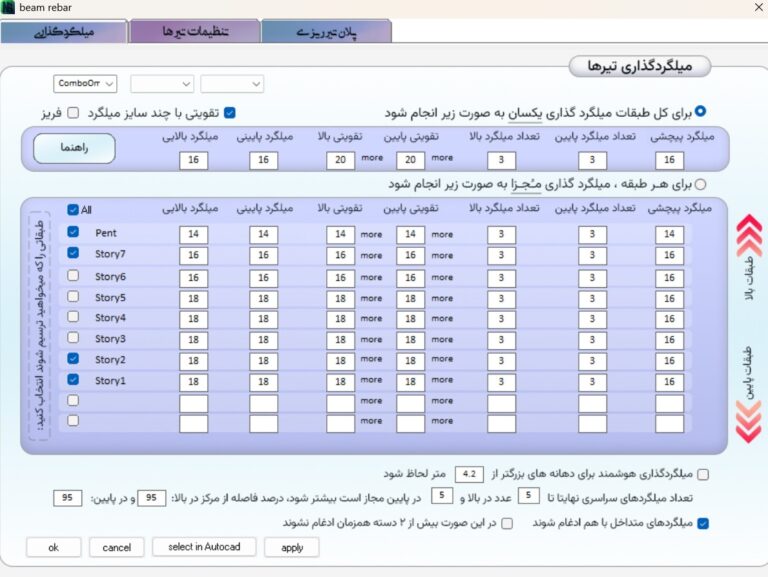Click top reinforcement more link in Pent row
Viewport: 768px width, 577px height.
371,234
